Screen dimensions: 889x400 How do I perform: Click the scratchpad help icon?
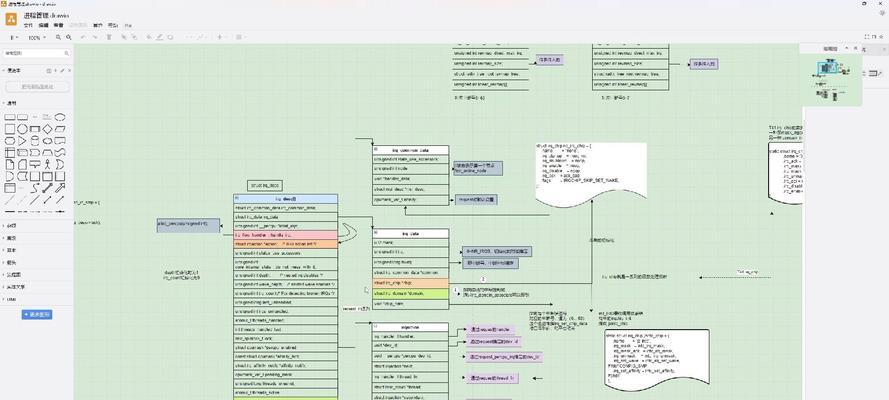tap(49, 71)
